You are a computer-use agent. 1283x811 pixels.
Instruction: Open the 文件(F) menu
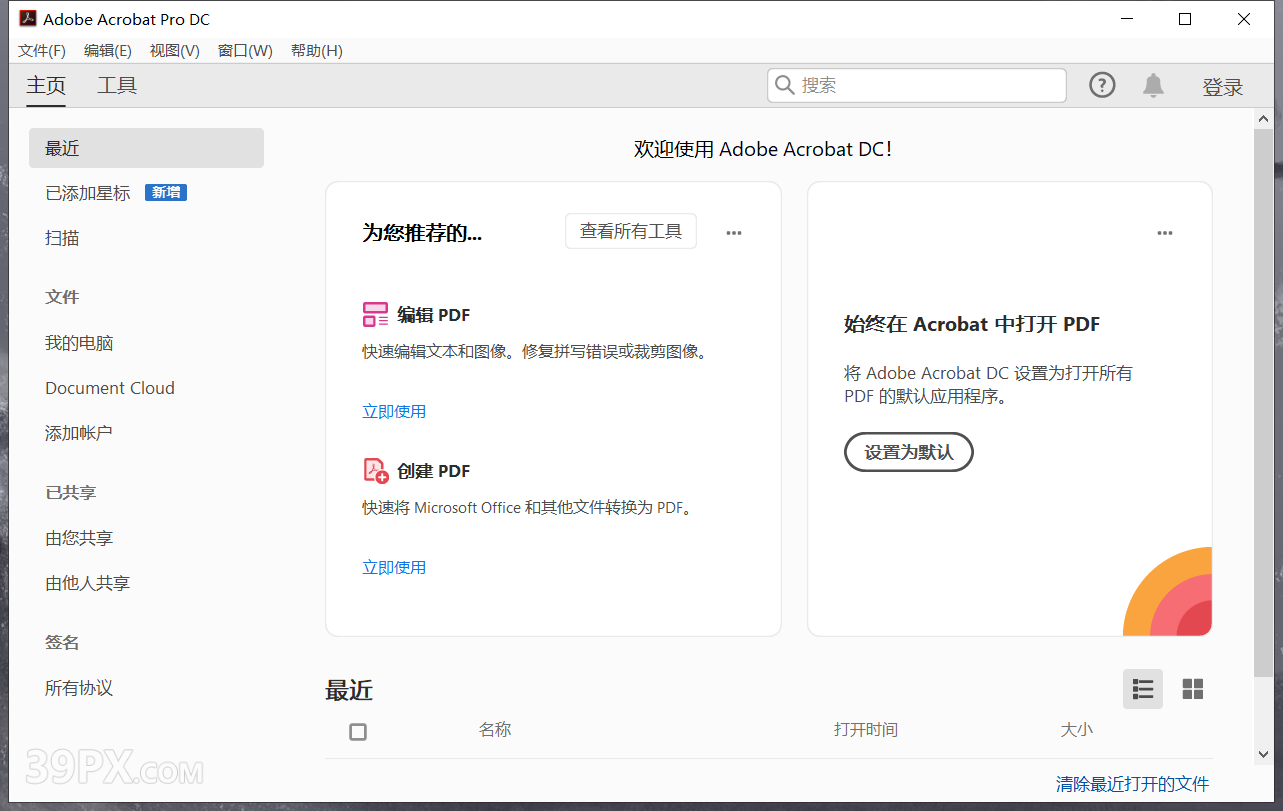click(x=42, y=51)
